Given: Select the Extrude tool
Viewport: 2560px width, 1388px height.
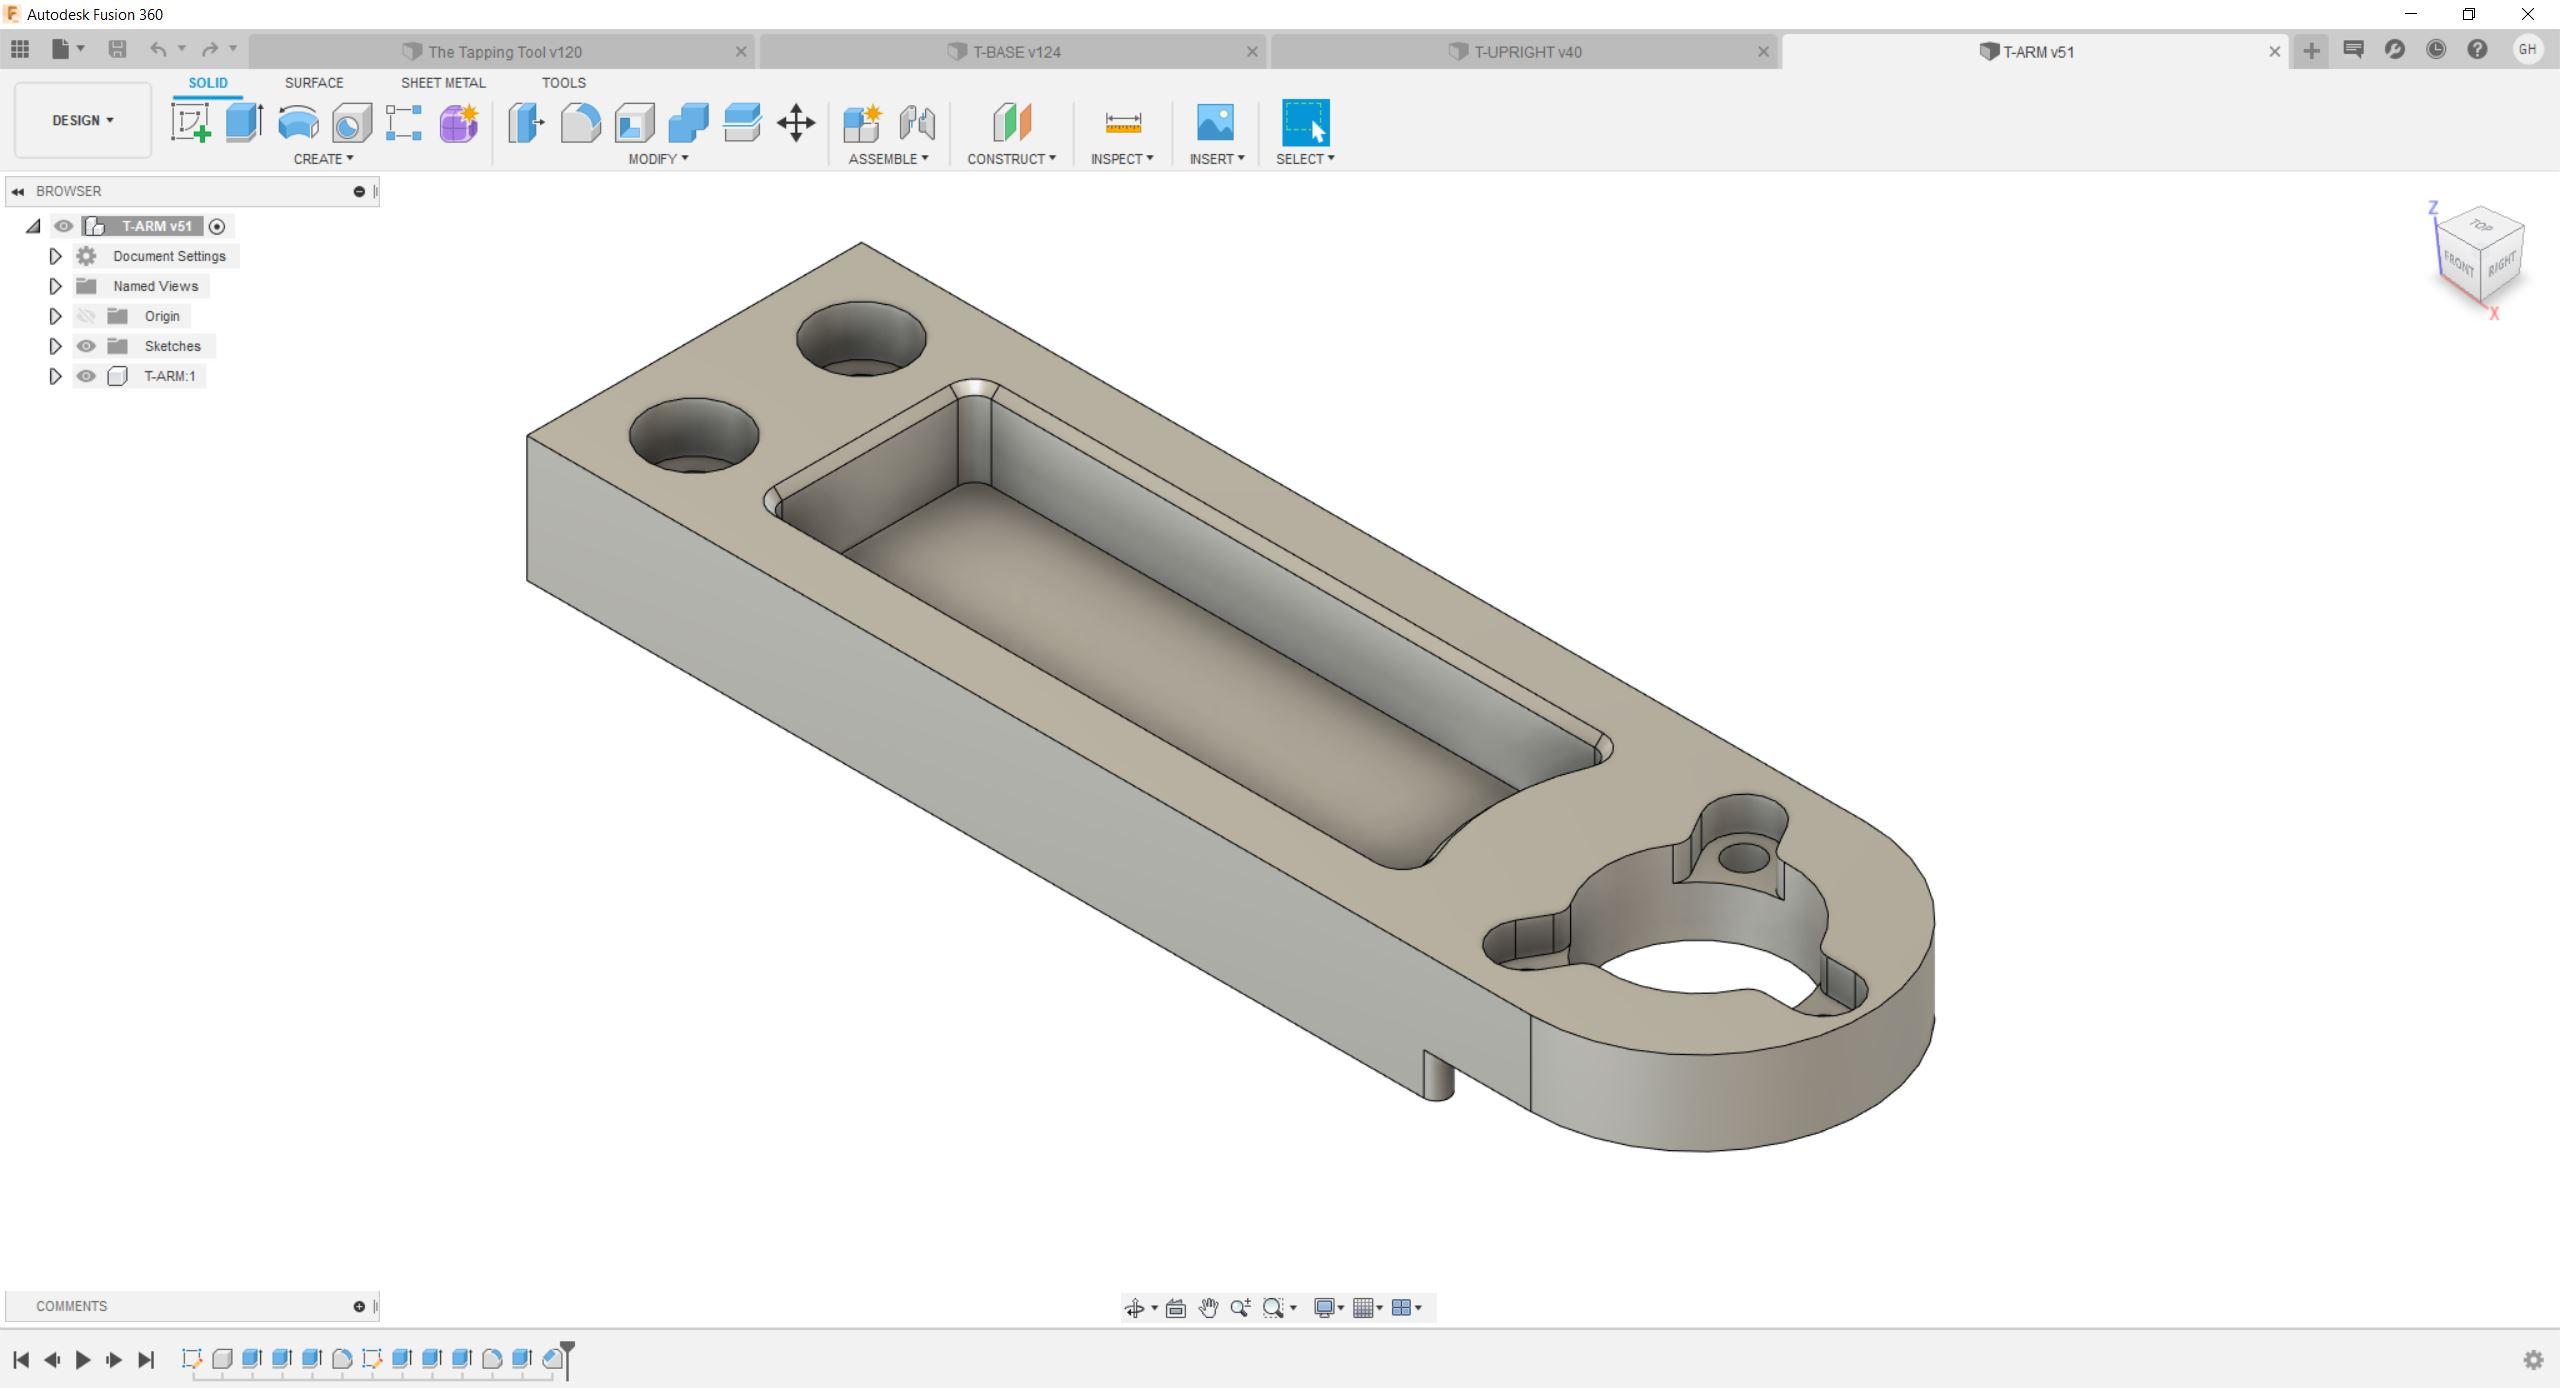Looking at the screenshot, I should tap(244, 123).
